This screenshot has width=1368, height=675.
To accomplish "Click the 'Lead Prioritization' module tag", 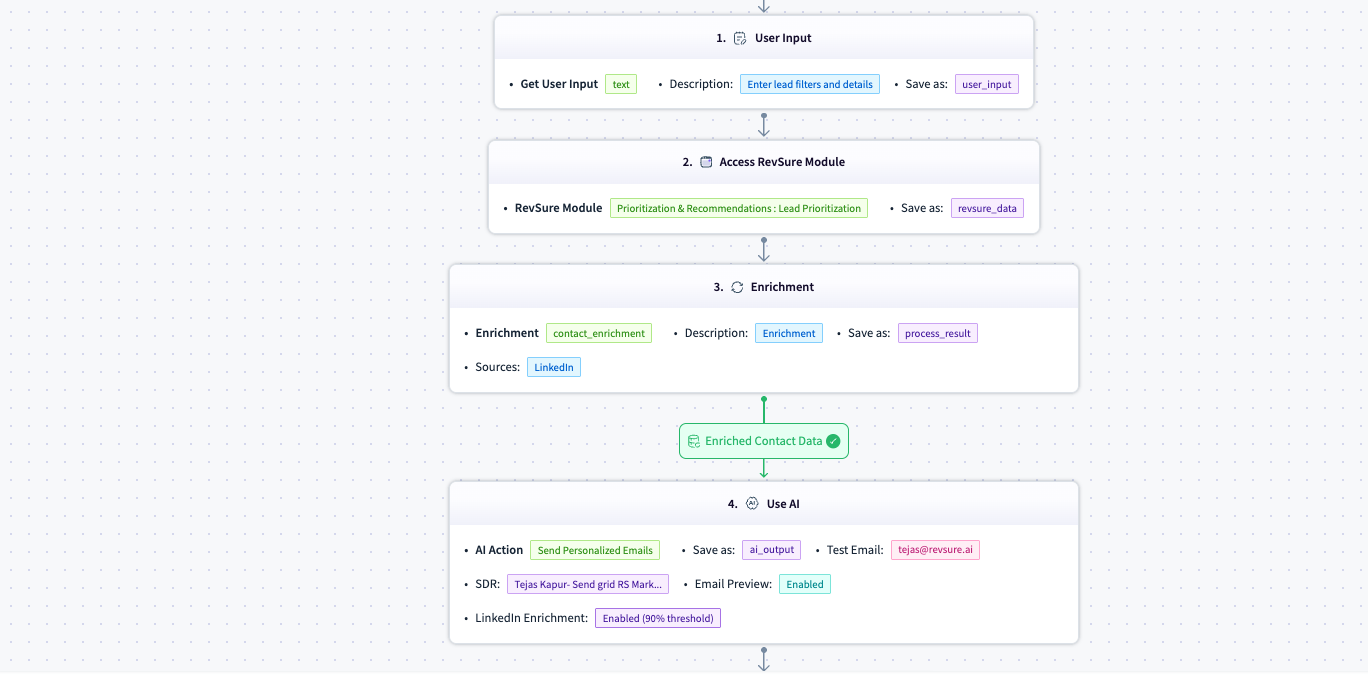I will [739, 208].
